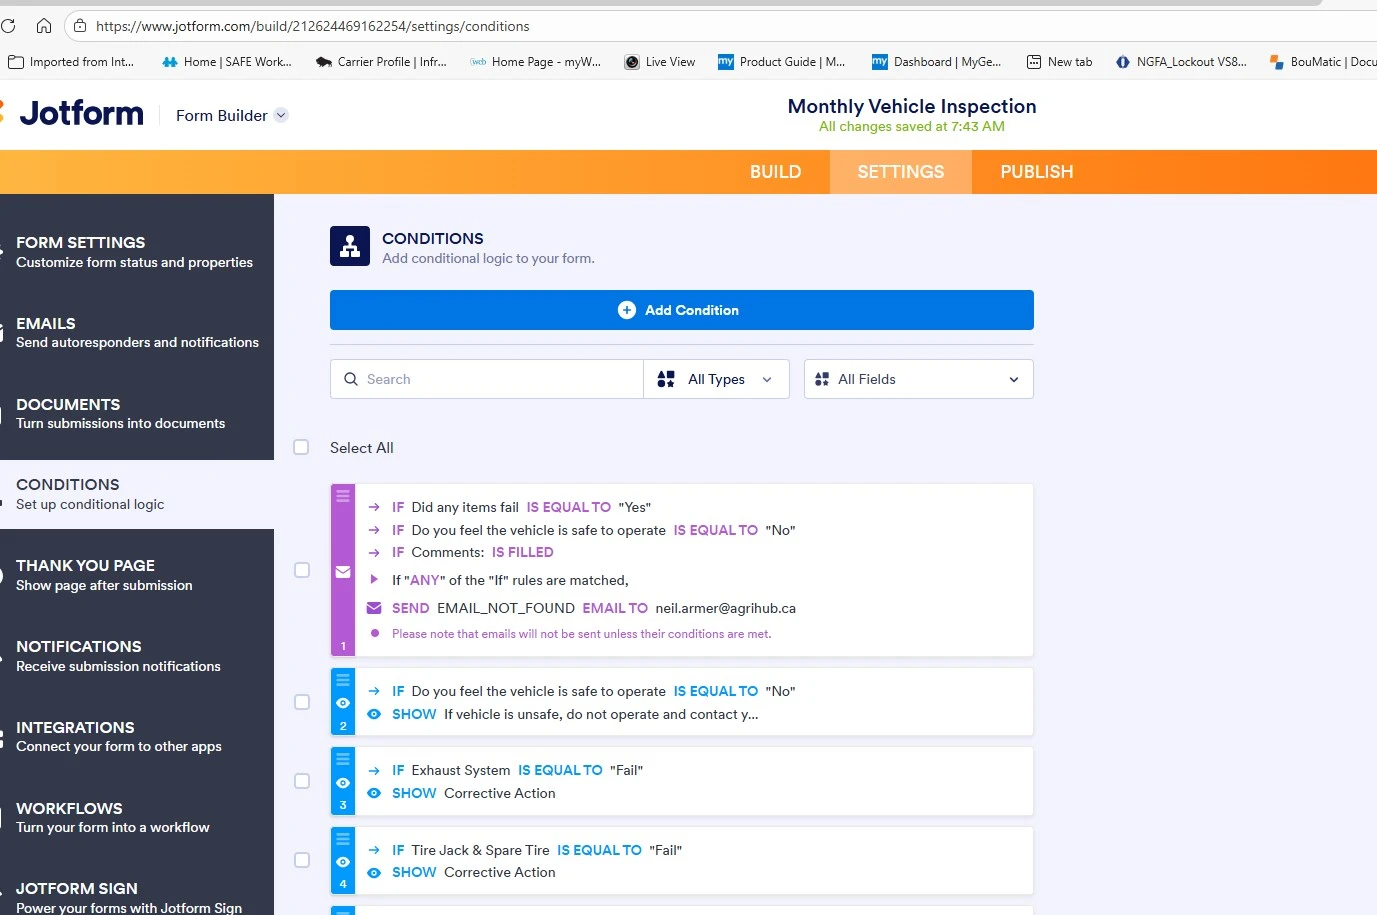Click the Add Condition button
This screenshot has width=1377, height=915.
(x=681, y=310)
